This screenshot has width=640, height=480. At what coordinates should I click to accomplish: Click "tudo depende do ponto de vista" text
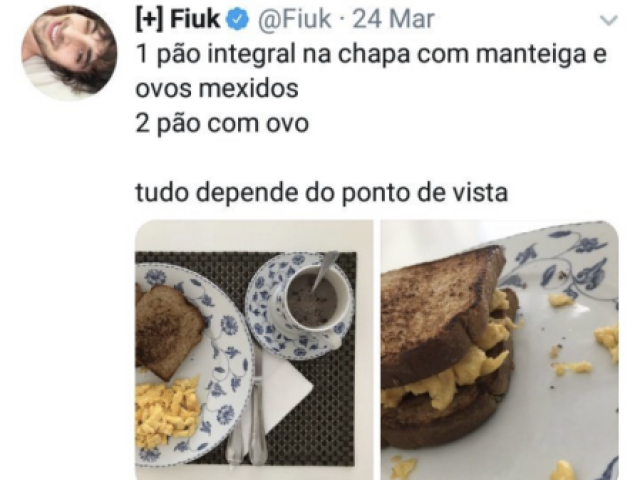click(322, 192)
